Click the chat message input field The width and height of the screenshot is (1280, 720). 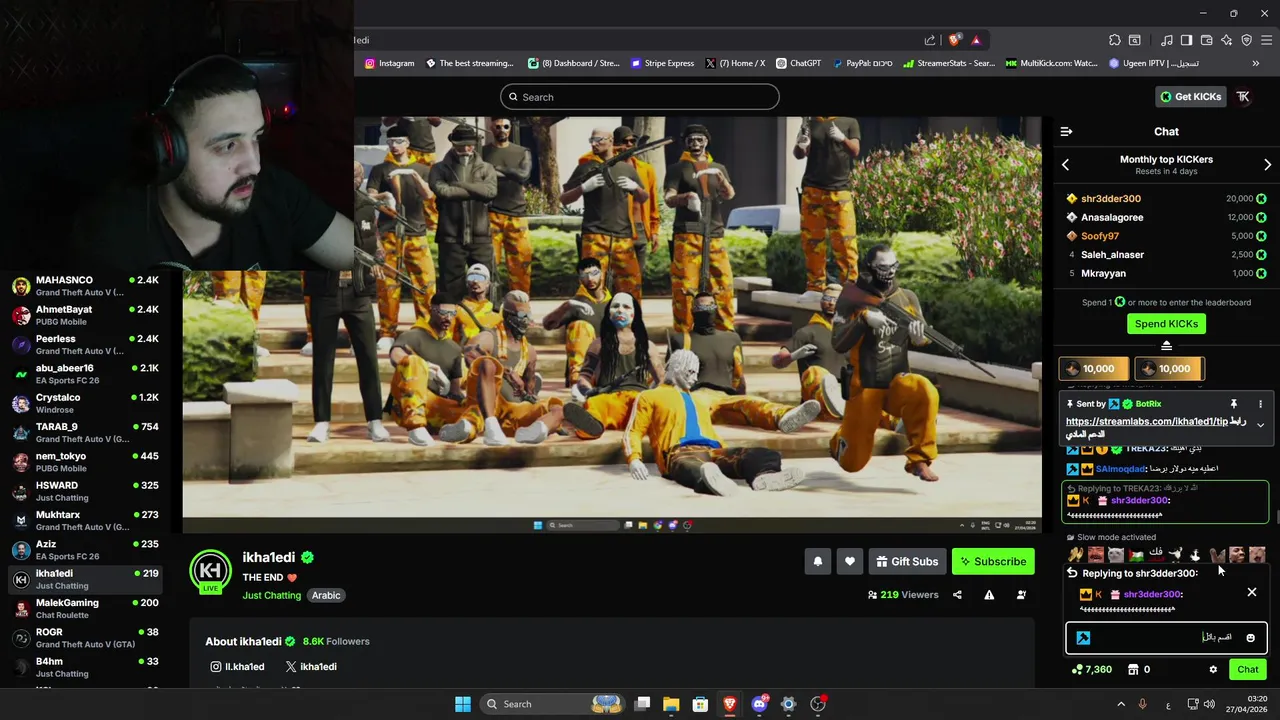pos(1166,638)
